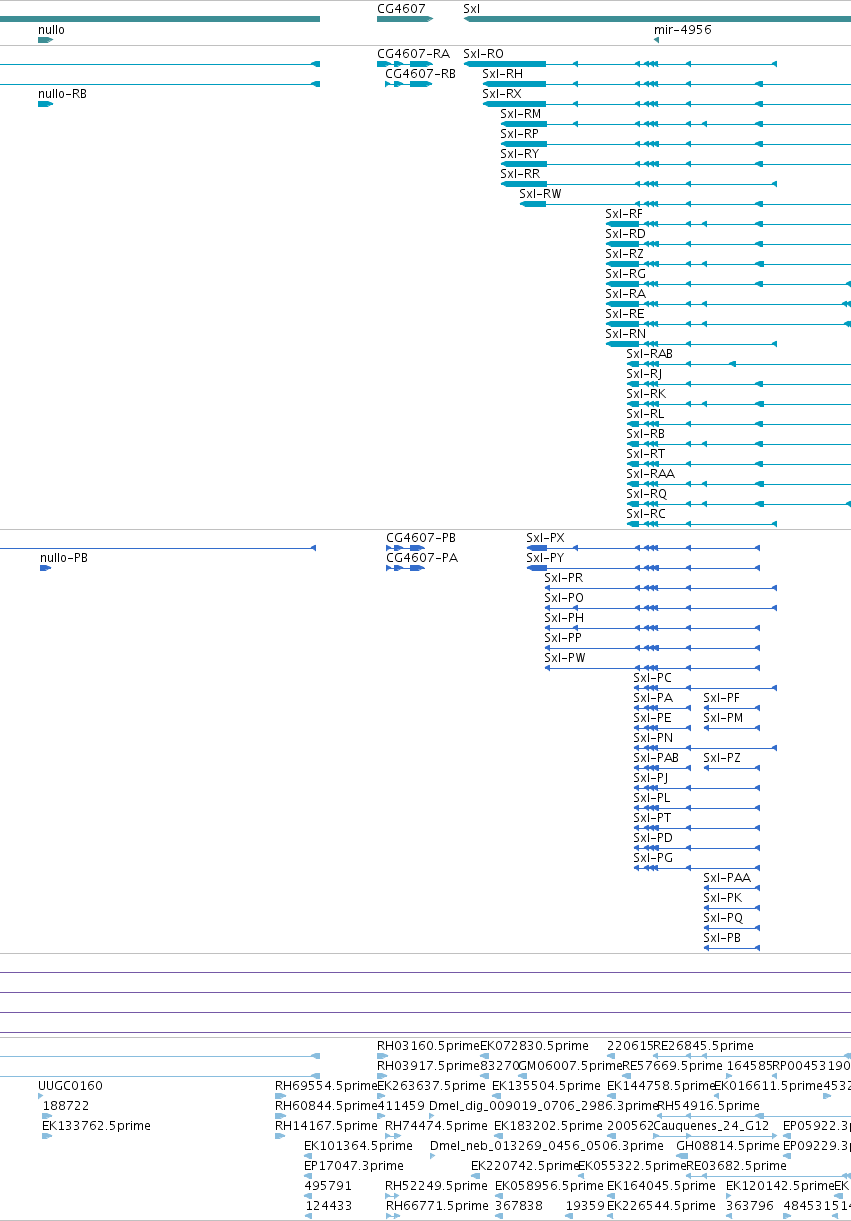Select the Sxl-RR transcript label
Screen dimensions: 851x1221
pyautogui.click(x=520, y=173)
